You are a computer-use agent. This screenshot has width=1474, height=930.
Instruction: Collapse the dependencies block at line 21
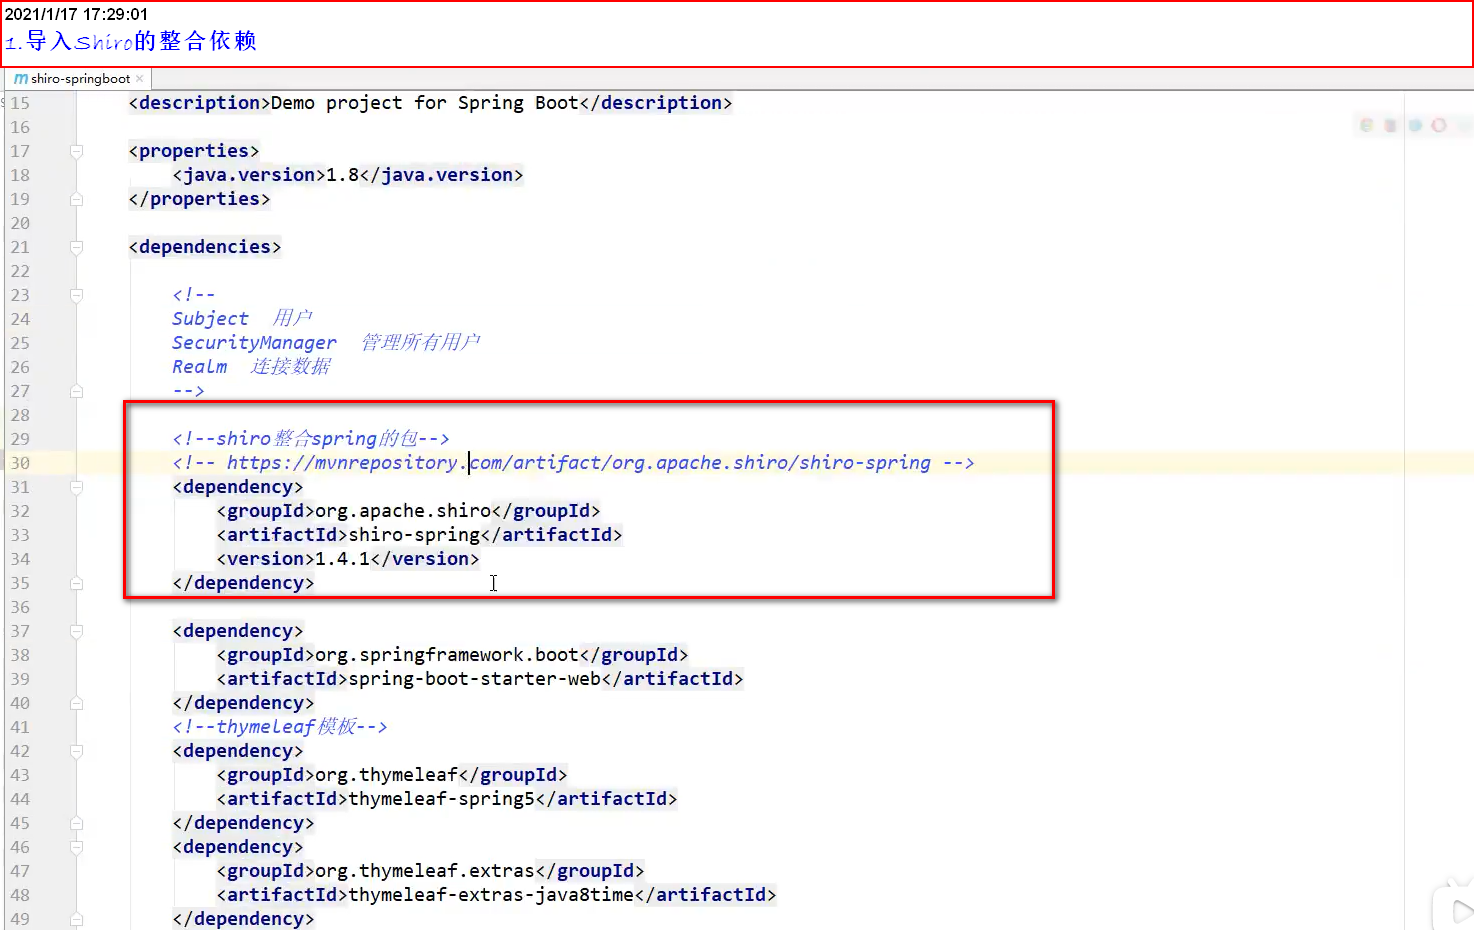coord(76,247)
